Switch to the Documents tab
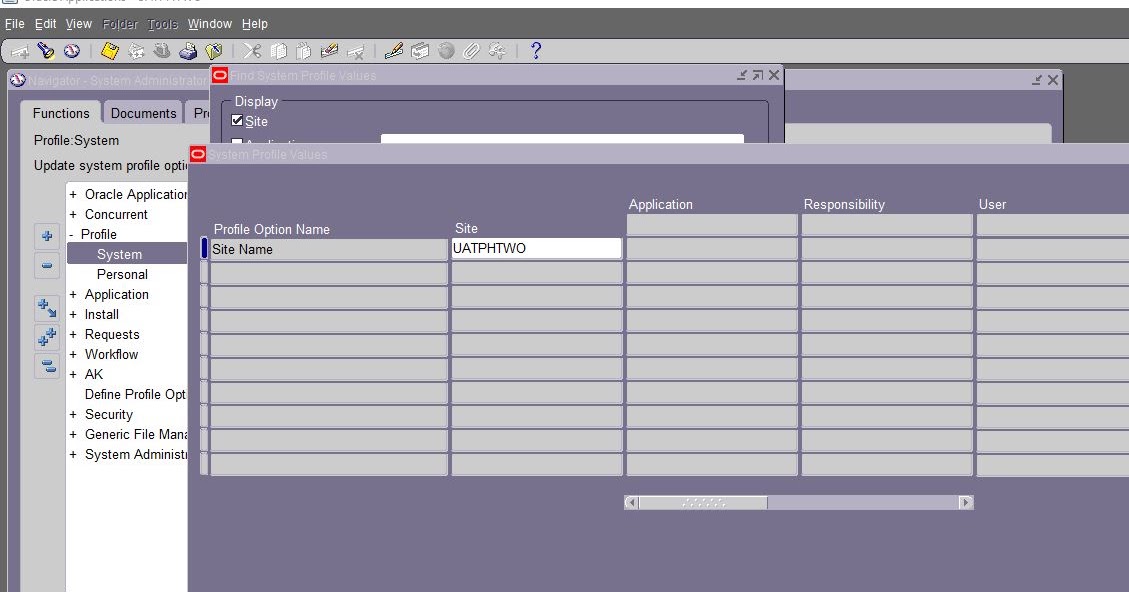This screenshot has width=1129, height=592. tap(142, 113)
